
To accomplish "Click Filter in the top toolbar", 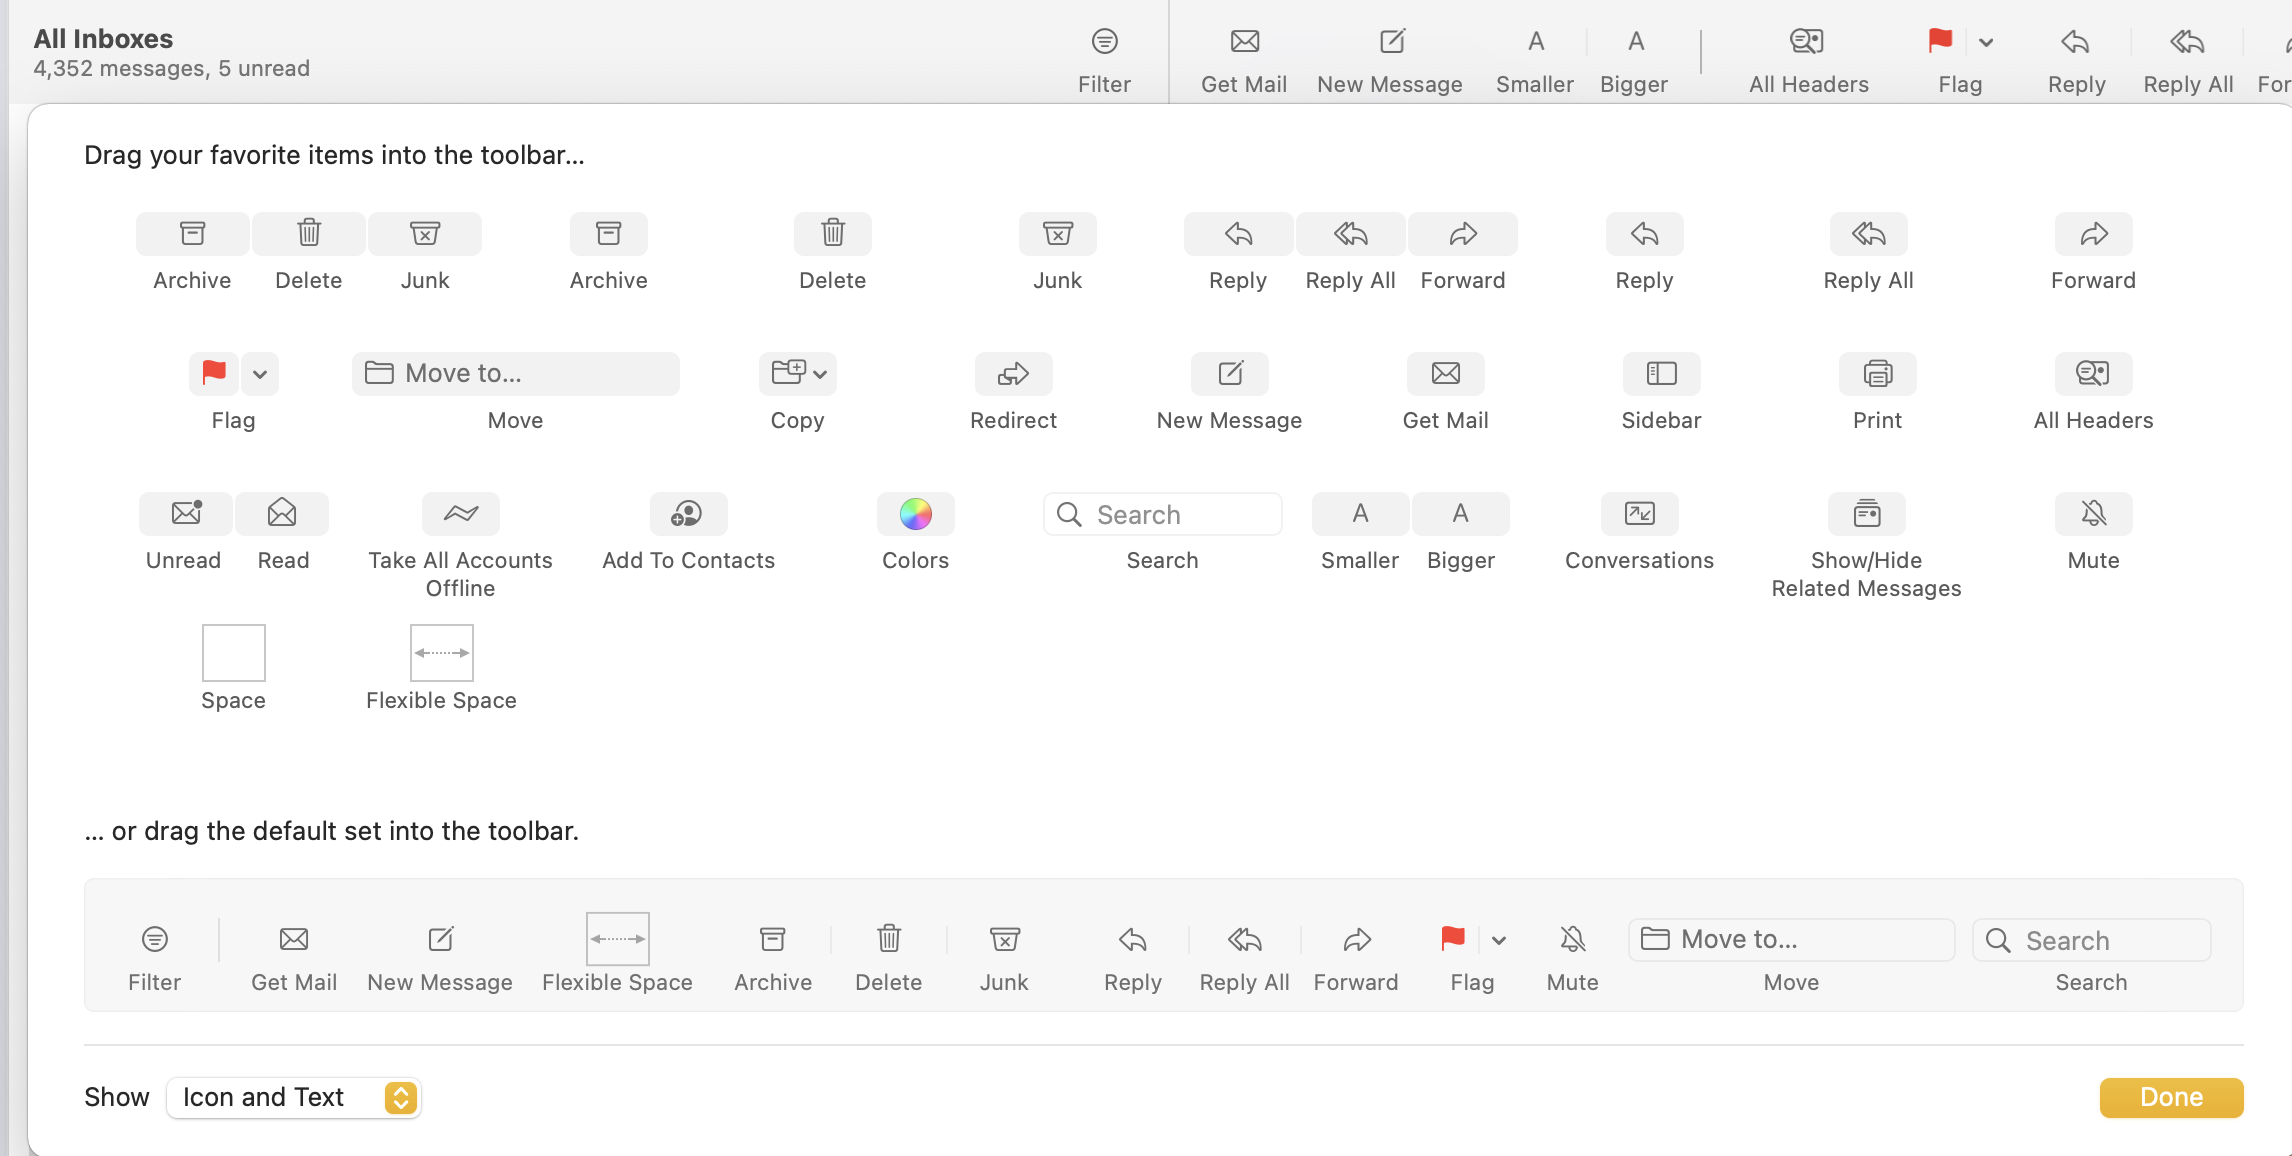I will click(x=1104, y=42).
